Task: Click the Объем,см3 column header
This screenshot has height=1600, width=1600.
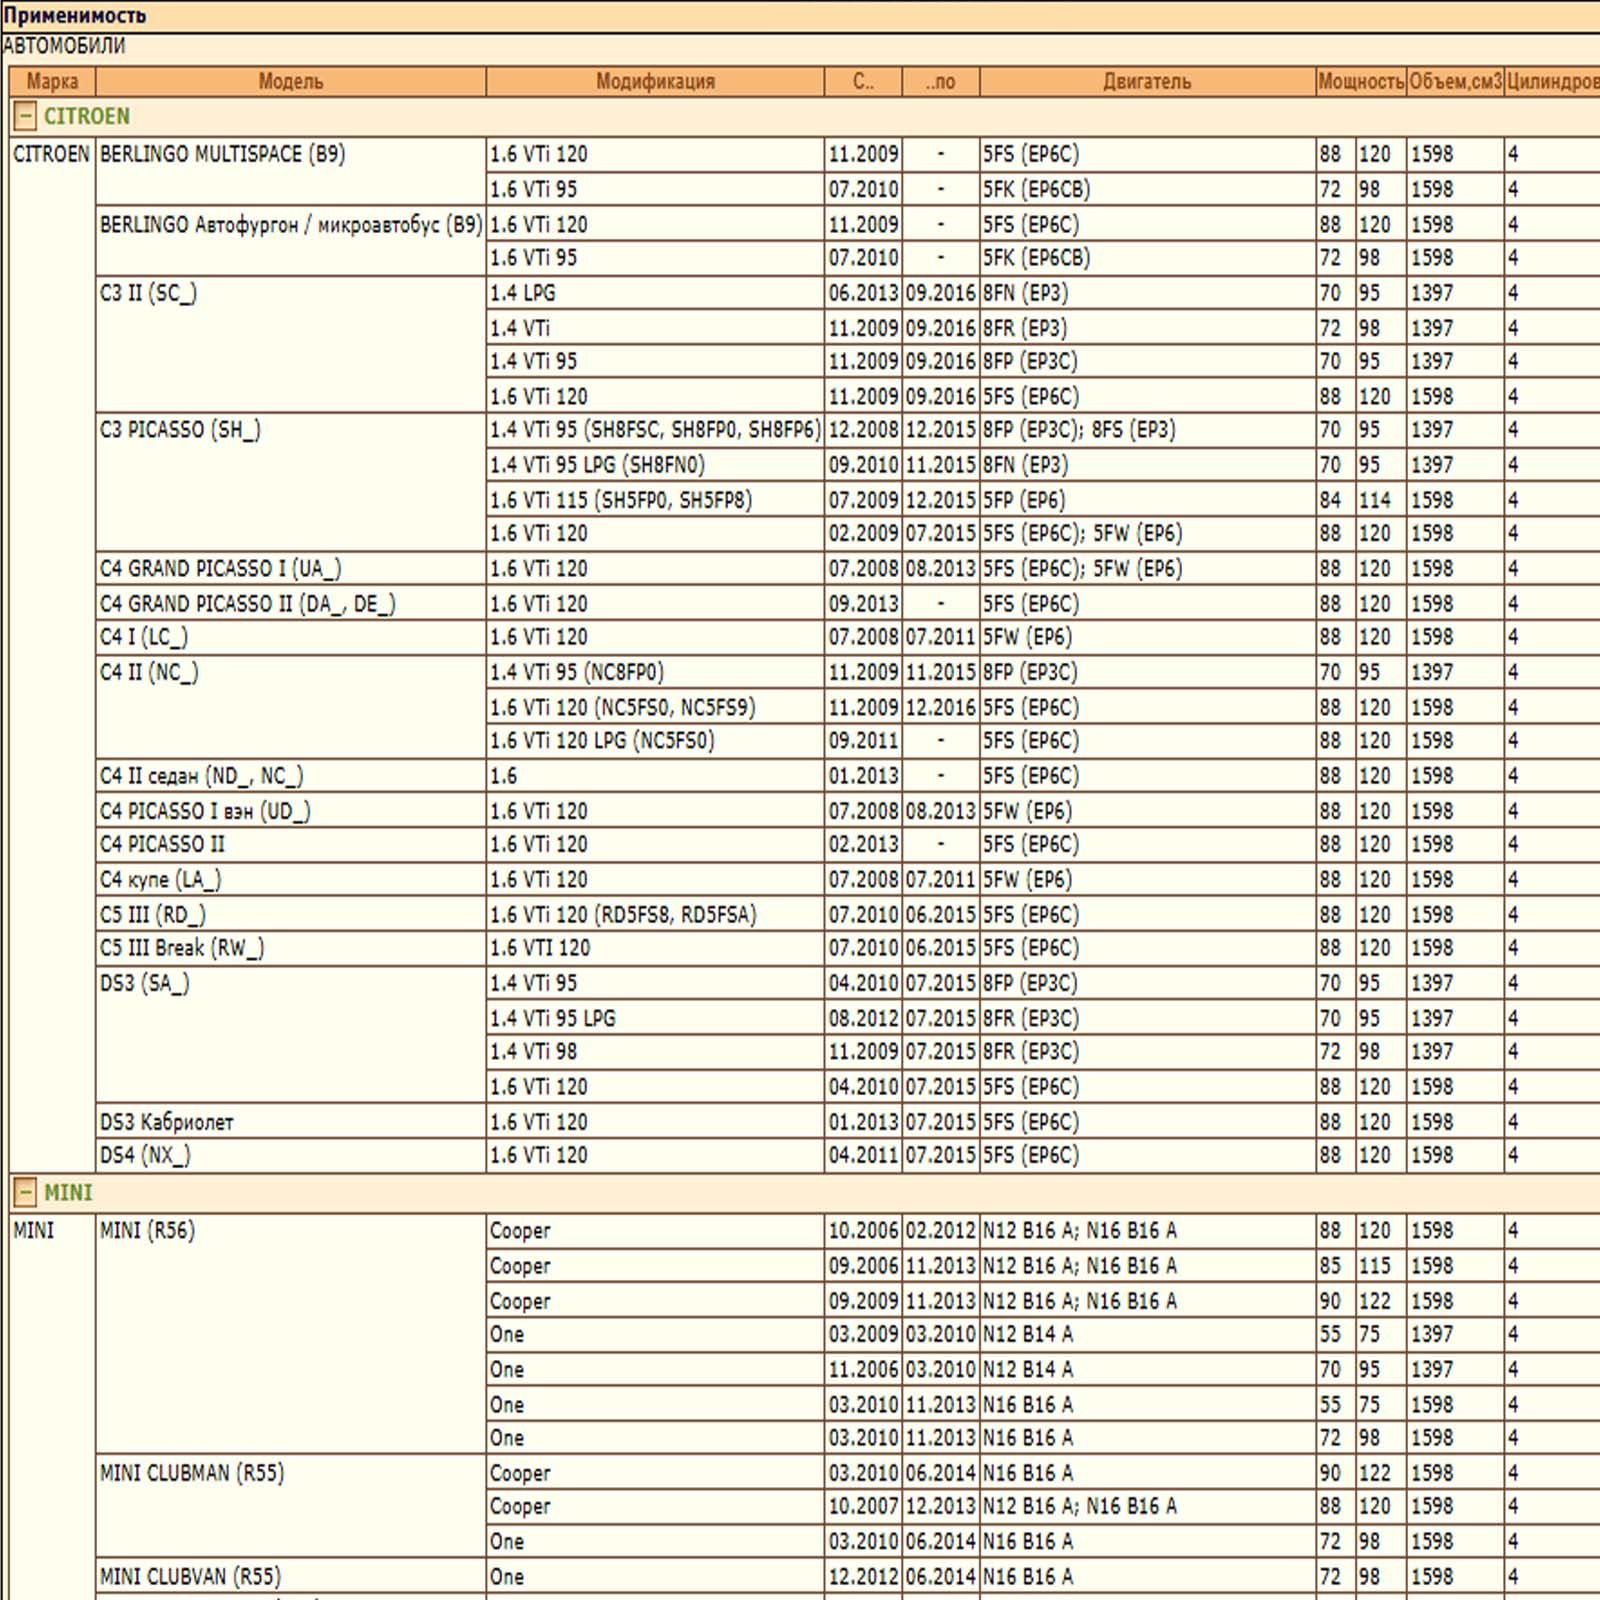Action: [1455, 82]
